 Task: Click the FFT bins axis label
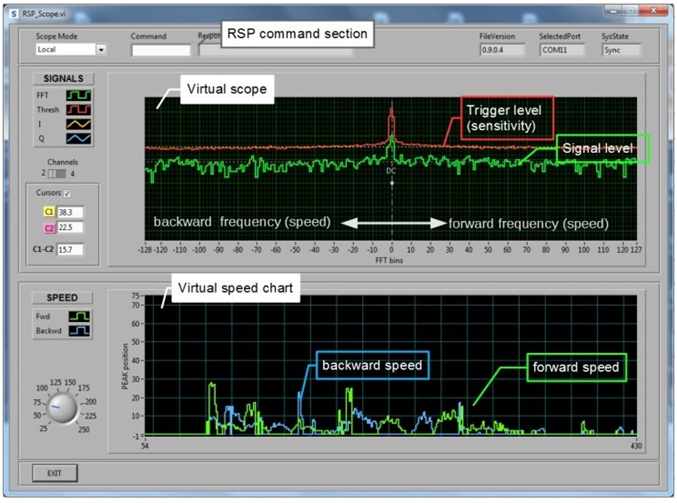click(389, 260)
